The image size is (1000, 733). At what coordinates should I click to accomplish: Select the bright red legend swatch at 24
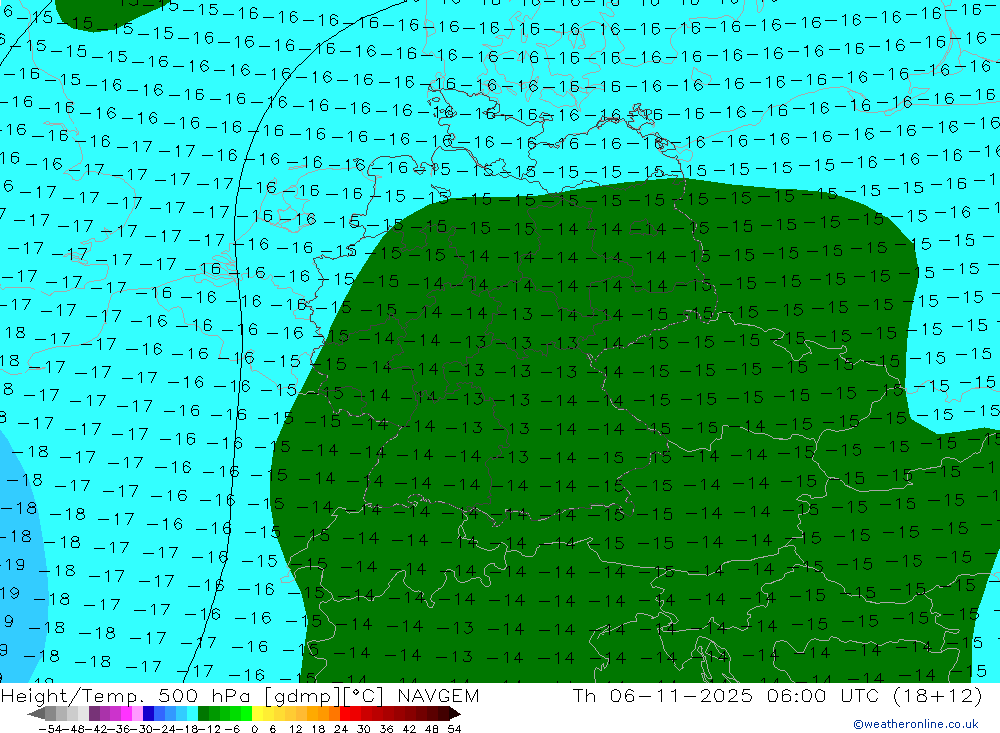point(345,713)
